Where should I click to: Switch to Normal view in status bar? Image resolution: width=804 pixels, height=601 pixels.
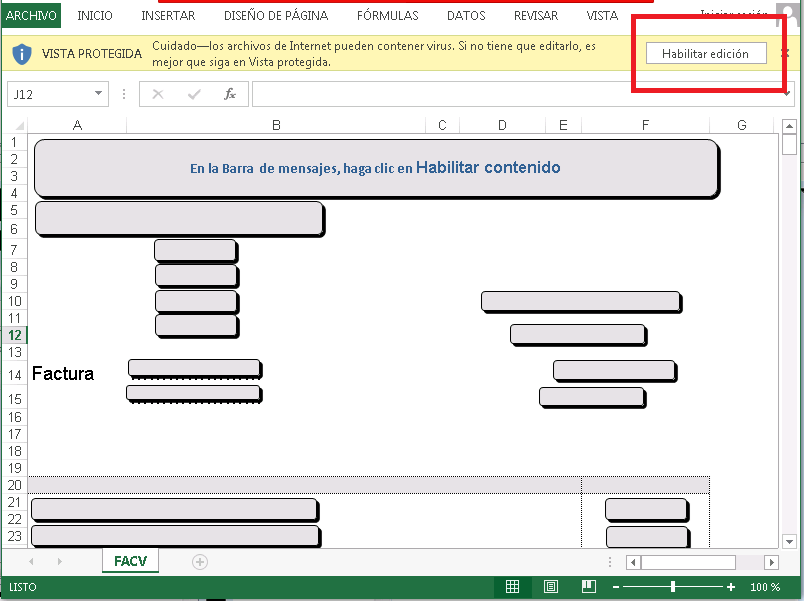click(x=512, y=587)
